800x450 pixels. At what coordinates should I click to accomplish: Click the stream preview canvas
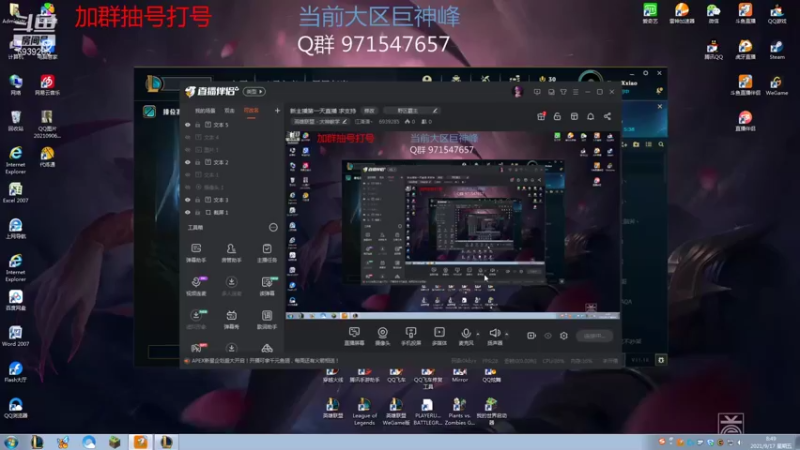tap(453, 226)
